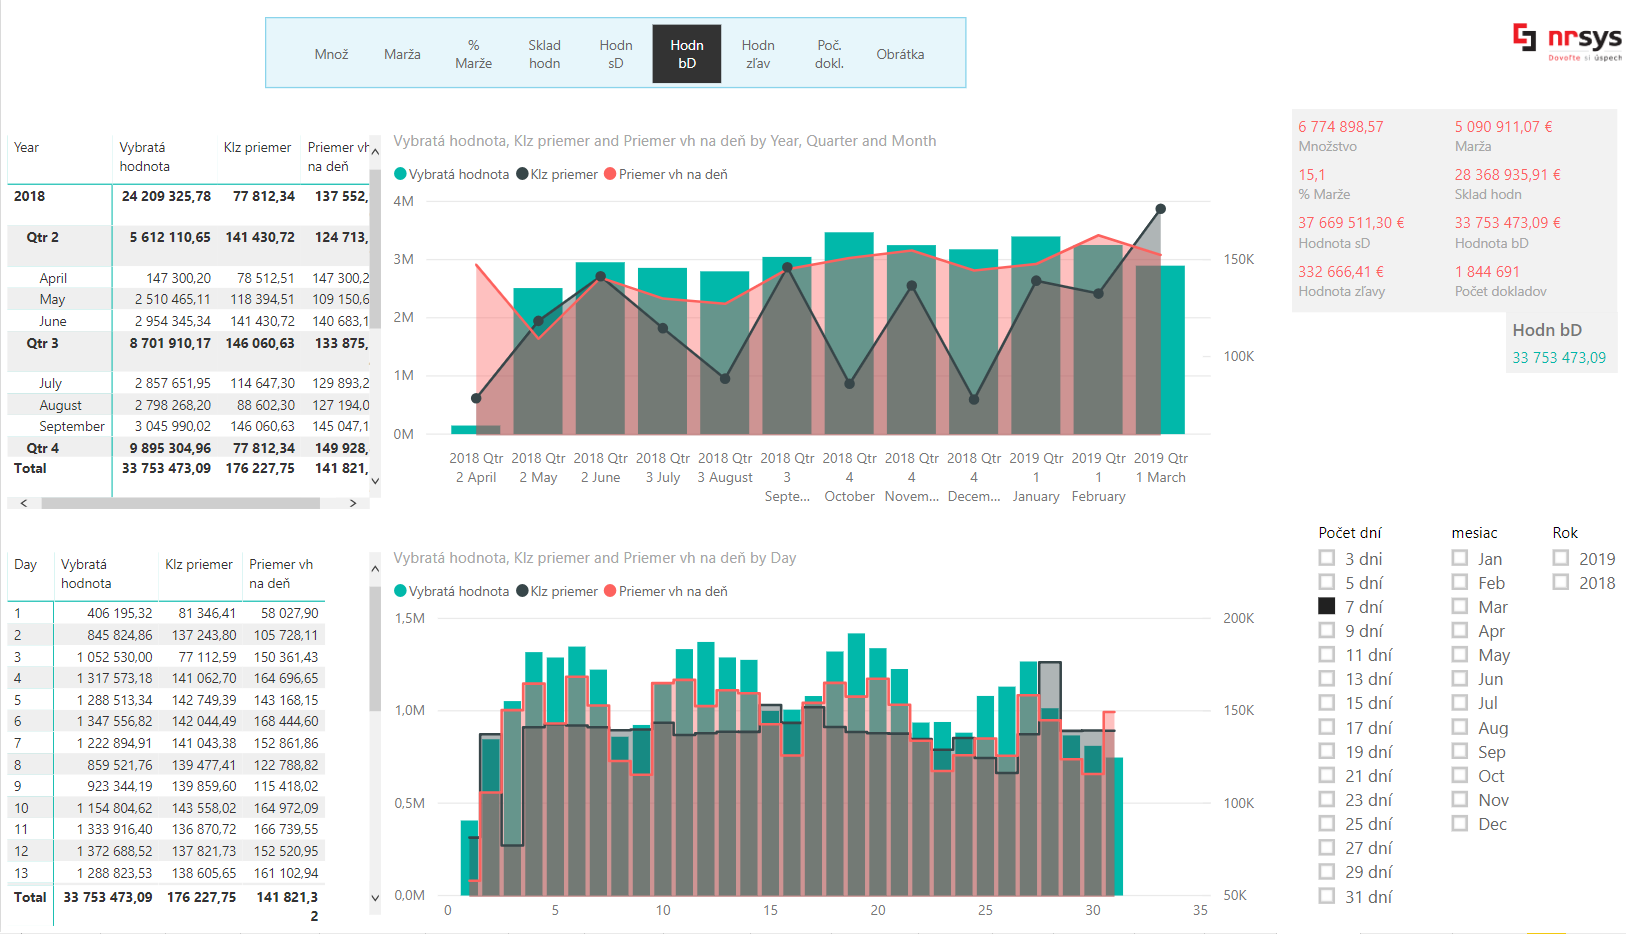This screenshot has height=934, width=1626.
Task: Click the right arrow on the table's horizontal scrollbar
Action: tap(352, 503)
